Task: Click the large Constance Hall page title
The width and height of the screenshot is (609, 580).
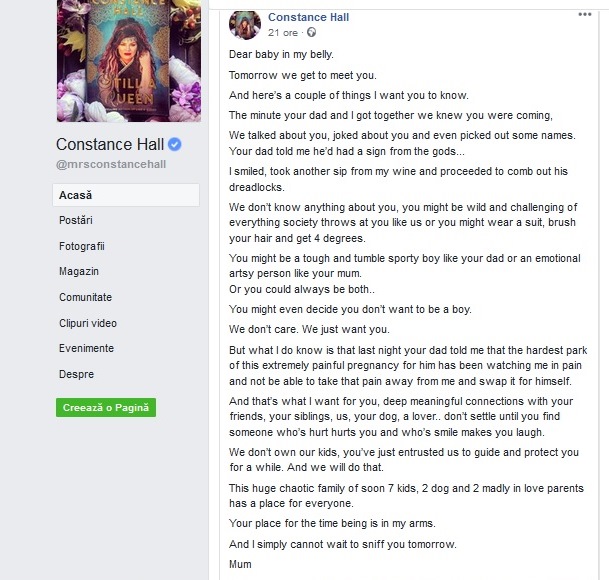Action: (x=110, y=144)
